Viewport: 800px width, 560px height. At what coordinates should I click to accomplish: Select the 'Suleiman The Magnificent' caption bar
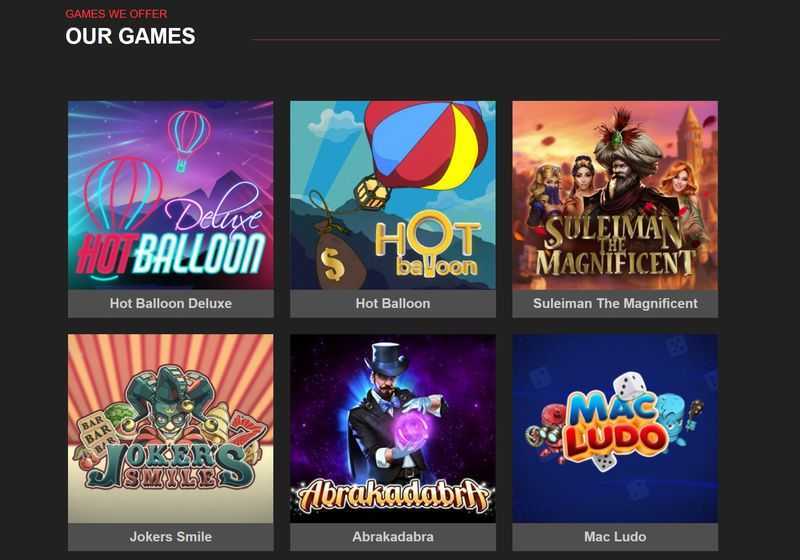615,303
